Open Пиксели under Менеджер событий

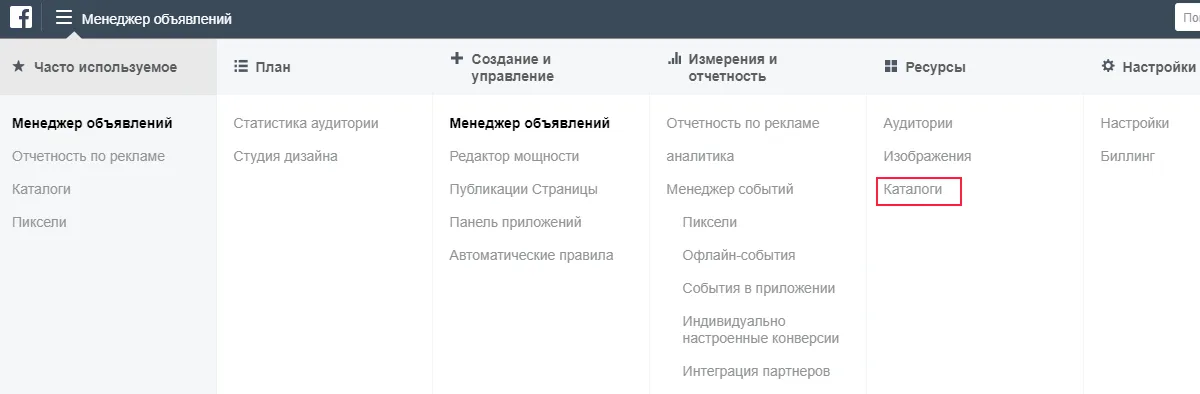point(710,222)
